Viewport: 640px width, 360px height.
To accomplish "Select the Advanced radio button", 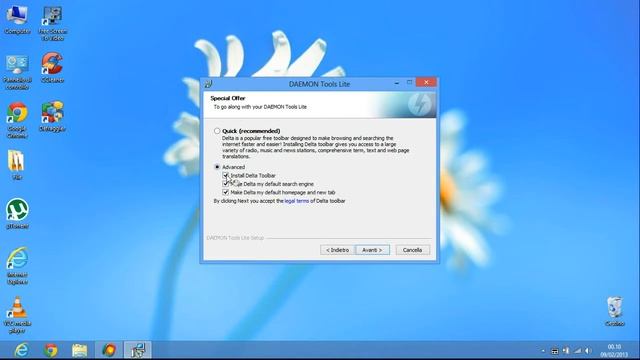I will pos(217,167).
